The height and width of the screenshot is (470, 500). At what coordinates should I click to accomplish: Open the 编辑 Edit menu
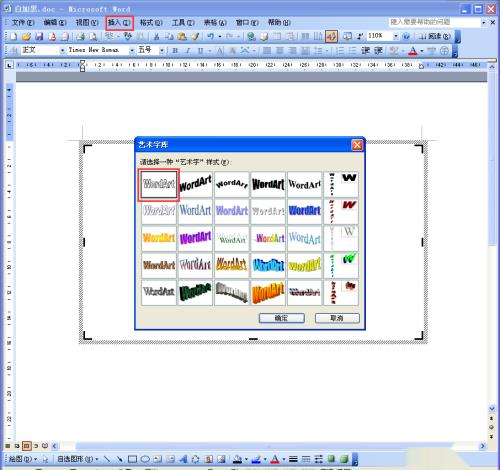[55, 23]
